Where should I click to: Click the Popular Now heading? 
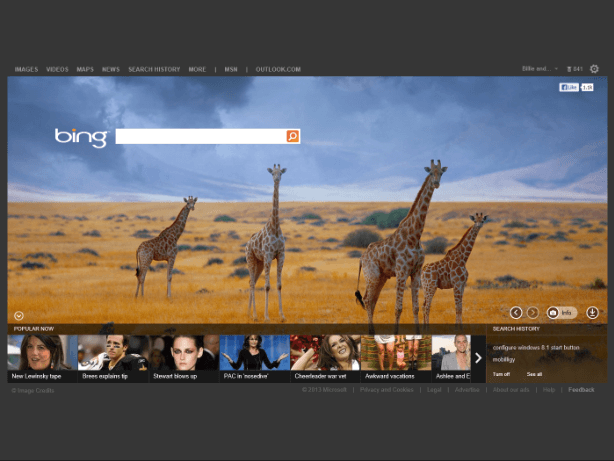[x=34, y=329]
